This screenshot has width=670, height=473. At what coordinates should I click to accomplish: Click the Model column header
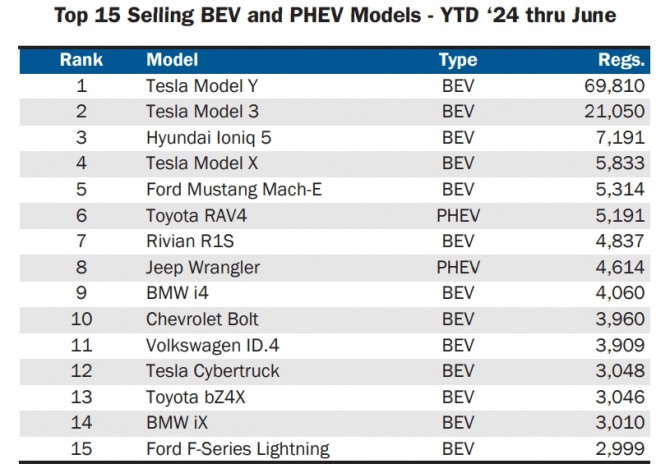(x=172, y=59)
